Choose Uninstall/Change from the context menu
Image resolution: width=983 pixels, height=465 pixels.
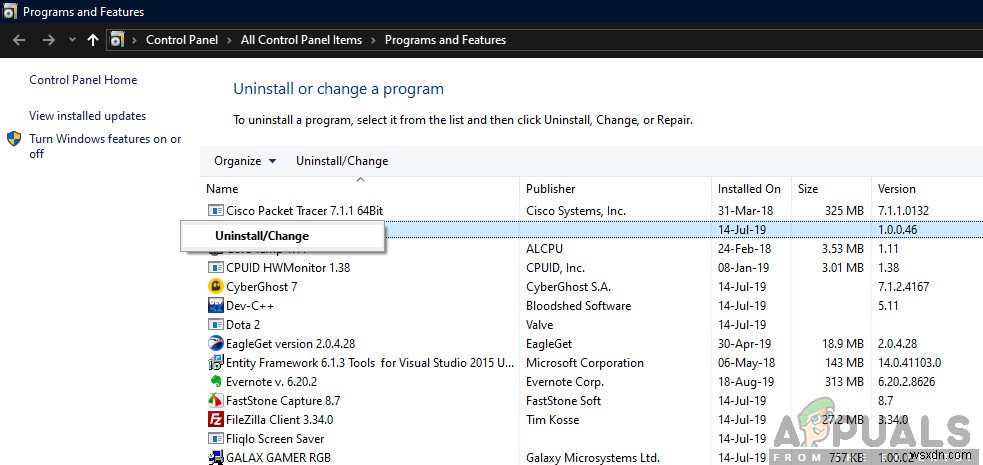(262, 236)
